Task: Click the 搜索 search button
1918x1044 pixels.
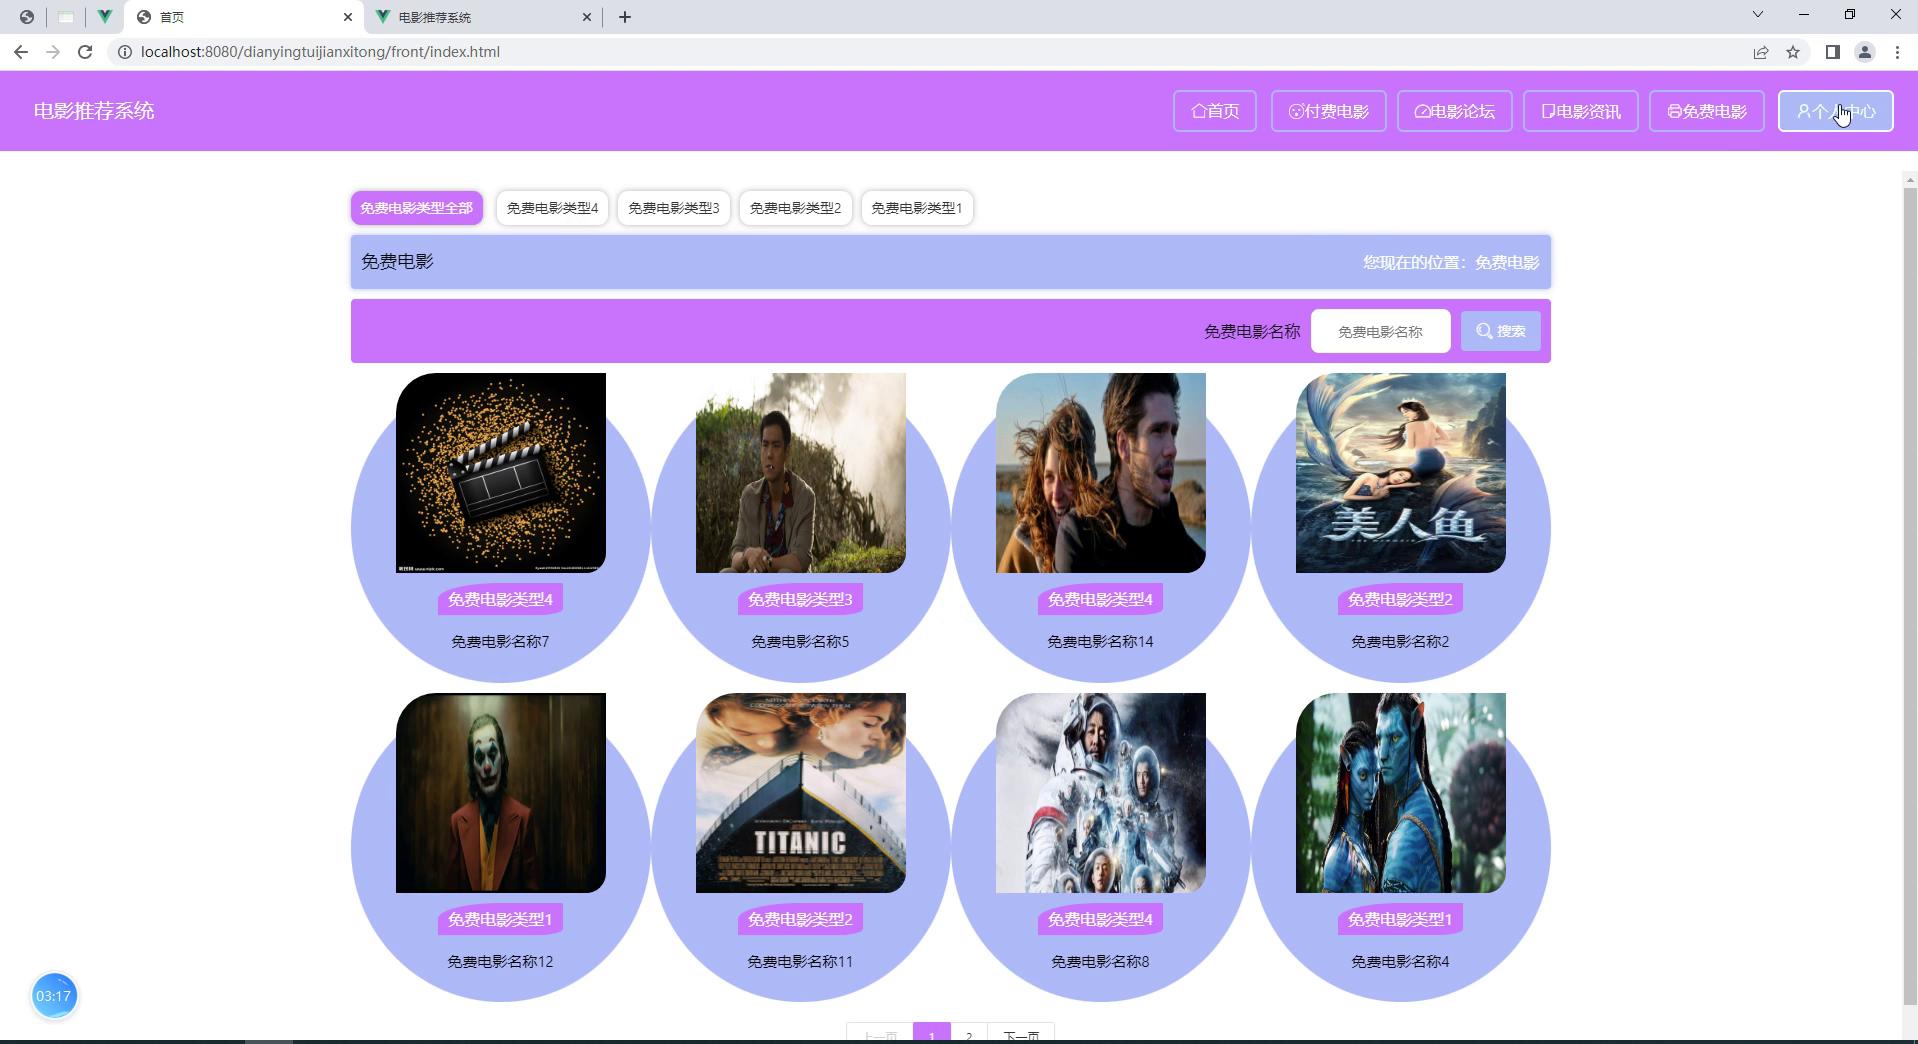Action: 1501,331
